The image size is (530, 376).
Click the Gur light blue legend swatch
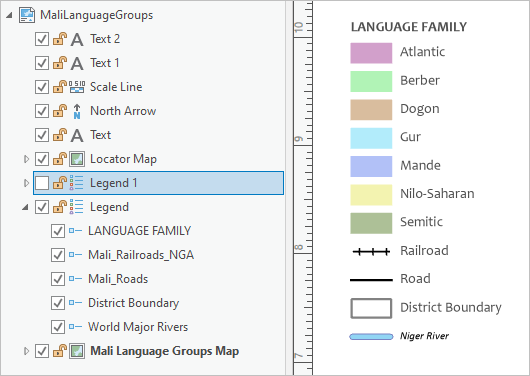(x=371, y=138)
